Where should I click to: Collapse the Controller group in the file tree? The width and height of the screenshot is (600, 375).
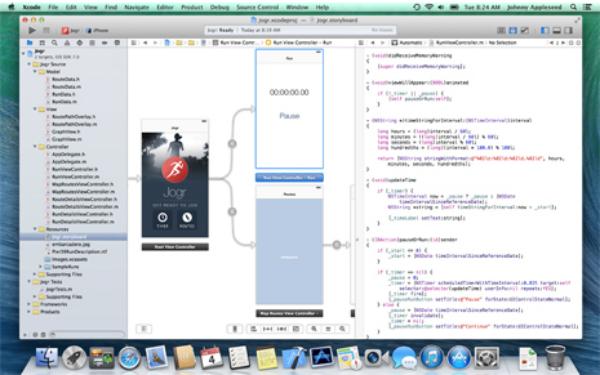[35, 147]
